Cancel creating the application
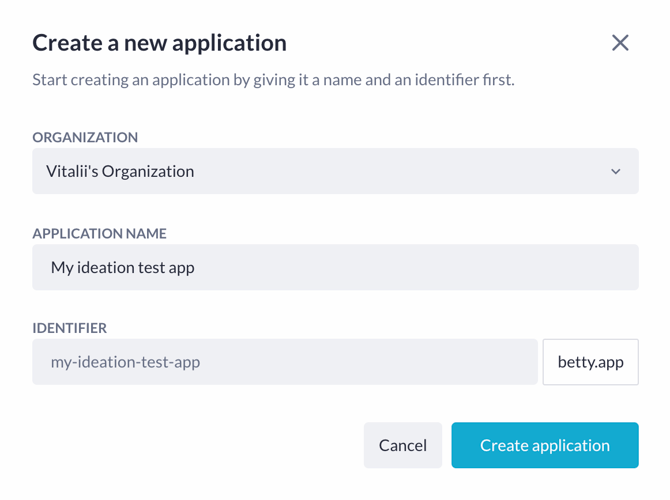 (x=403, y=445)
